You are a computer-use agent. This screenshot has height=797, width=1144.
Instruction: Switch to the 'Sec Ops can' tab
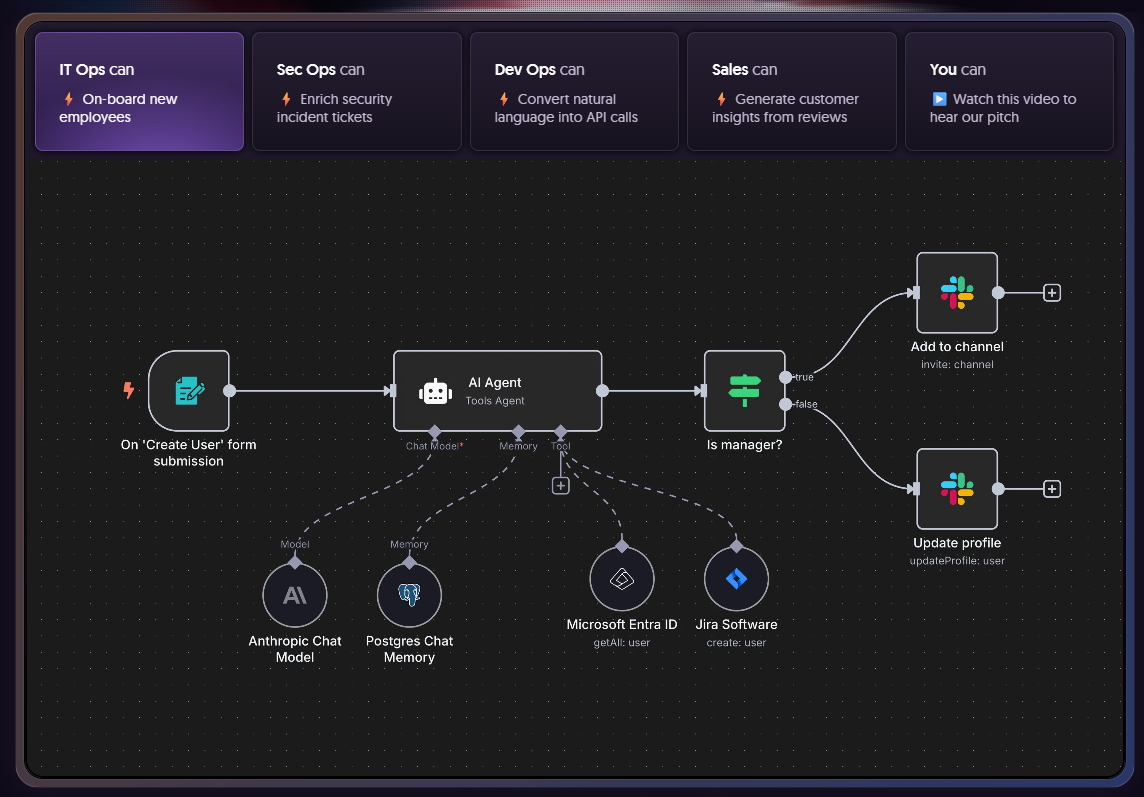pos(356,91)
